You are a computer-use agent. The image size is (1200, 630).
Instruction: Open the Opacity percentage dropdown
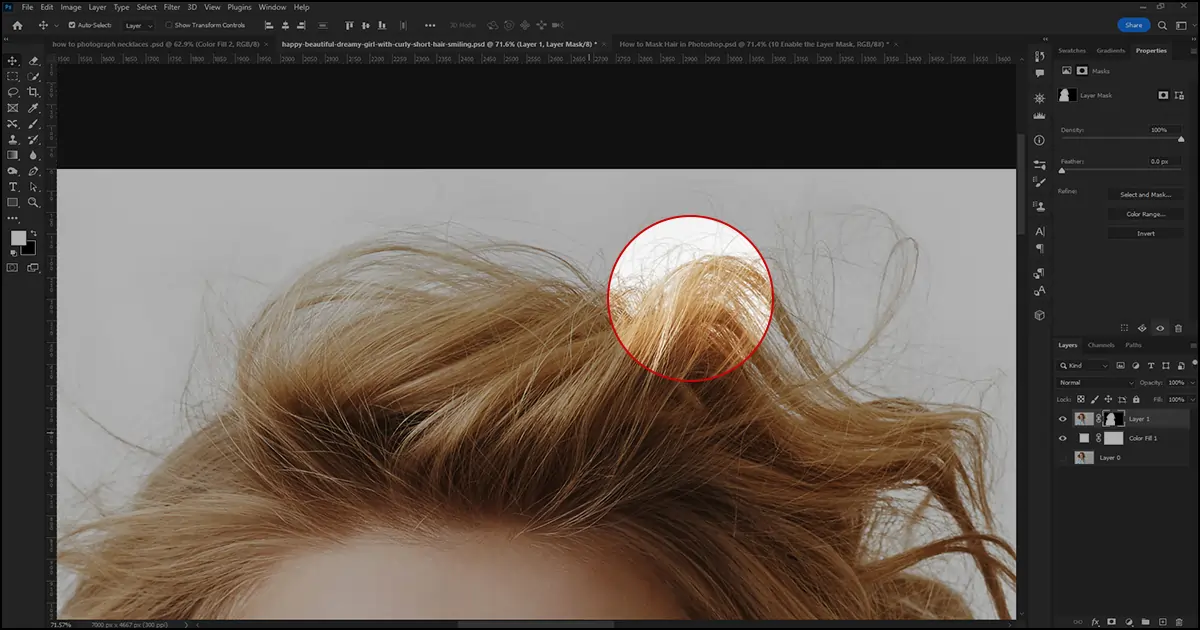[1192, 382]
